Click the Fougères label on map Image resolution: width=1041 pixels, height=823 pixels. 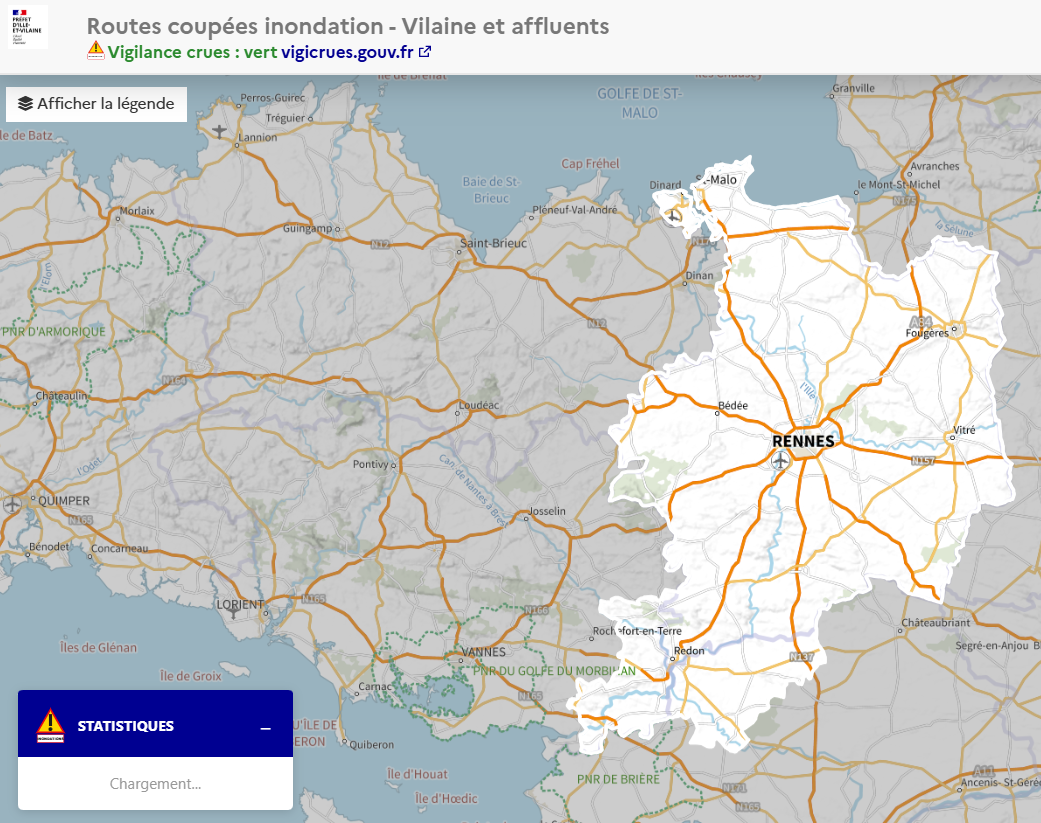(927, 333)
